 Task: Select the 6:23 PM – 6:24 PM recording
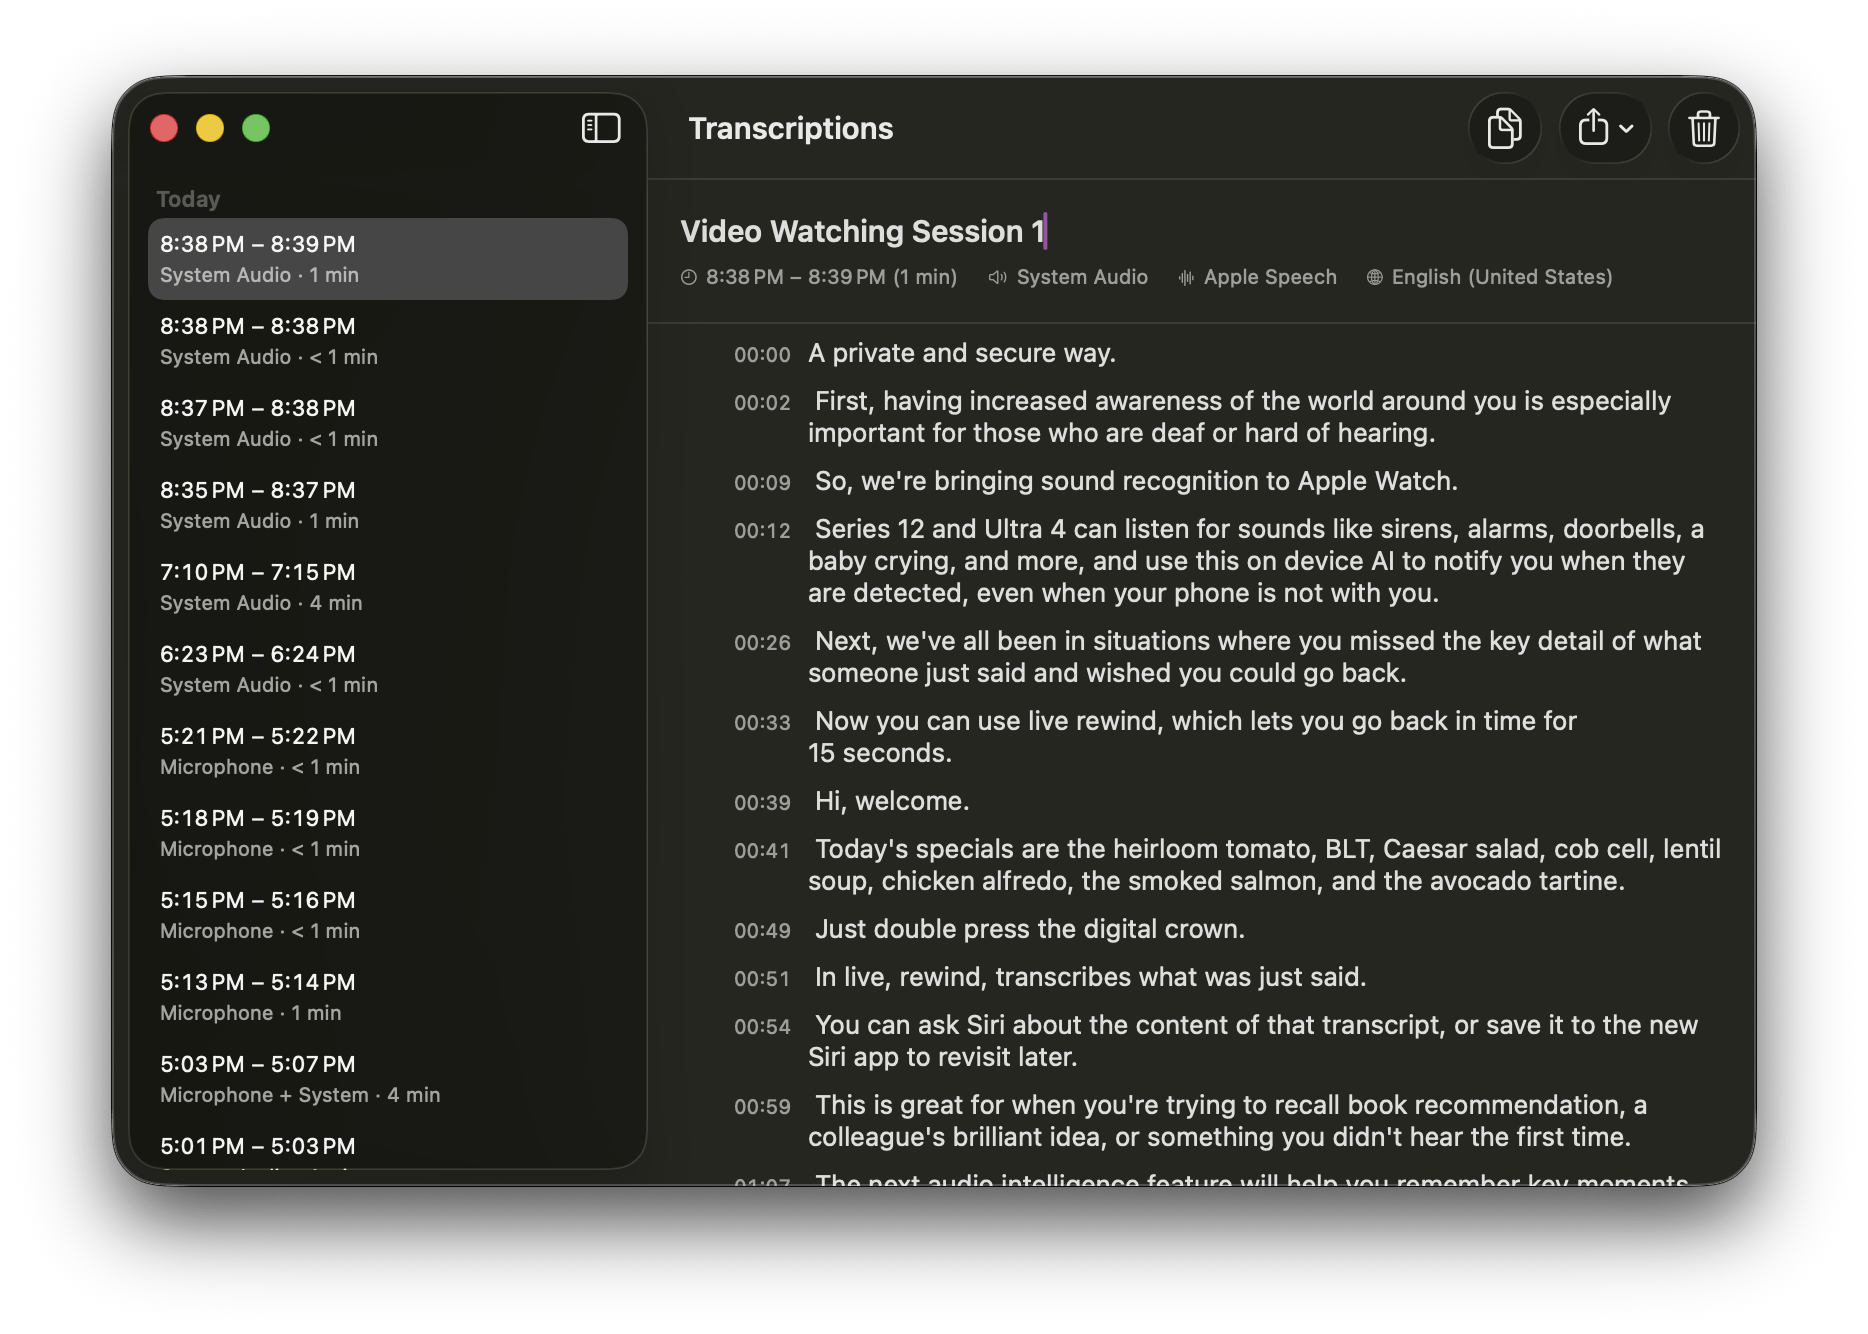tap(388, 669)
